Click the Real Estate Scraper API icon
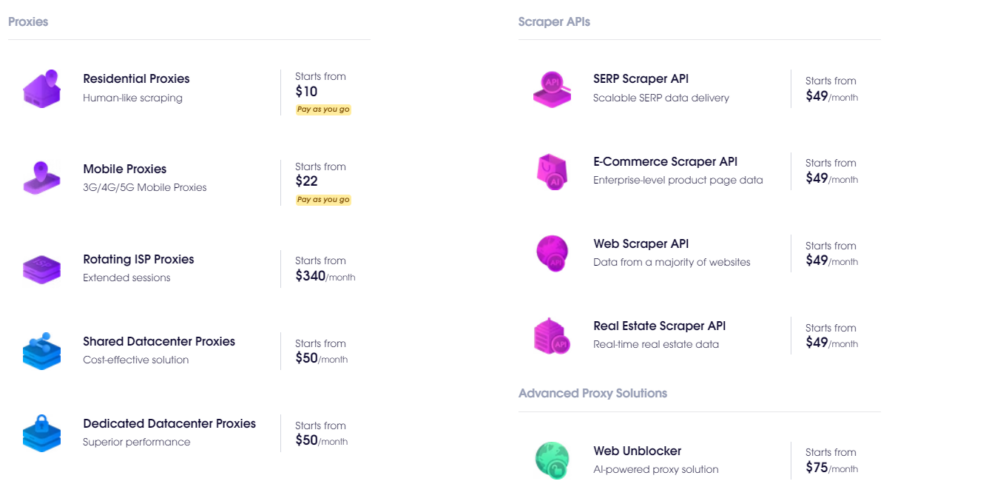The width and height of the screenshot is (1000, 501). [552, 335]
